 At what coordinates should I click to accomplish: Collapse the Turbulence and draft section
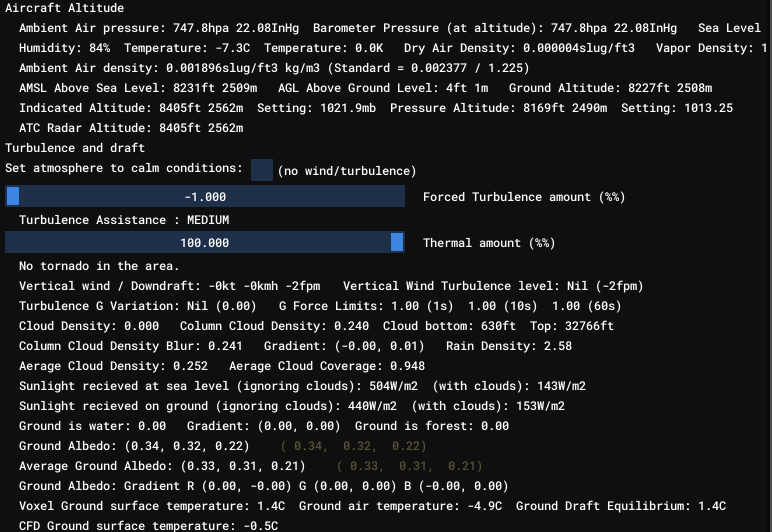68,148
